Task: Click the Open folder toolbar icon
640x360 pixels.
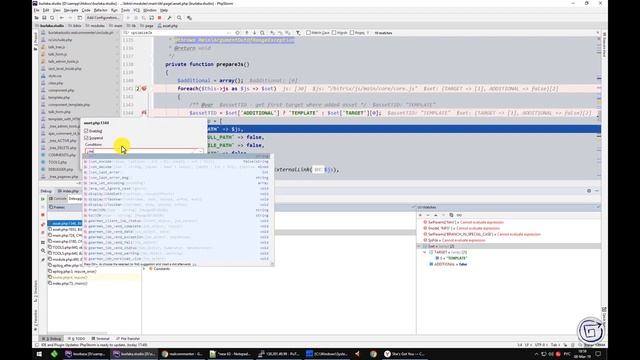Action: point(36,18)
